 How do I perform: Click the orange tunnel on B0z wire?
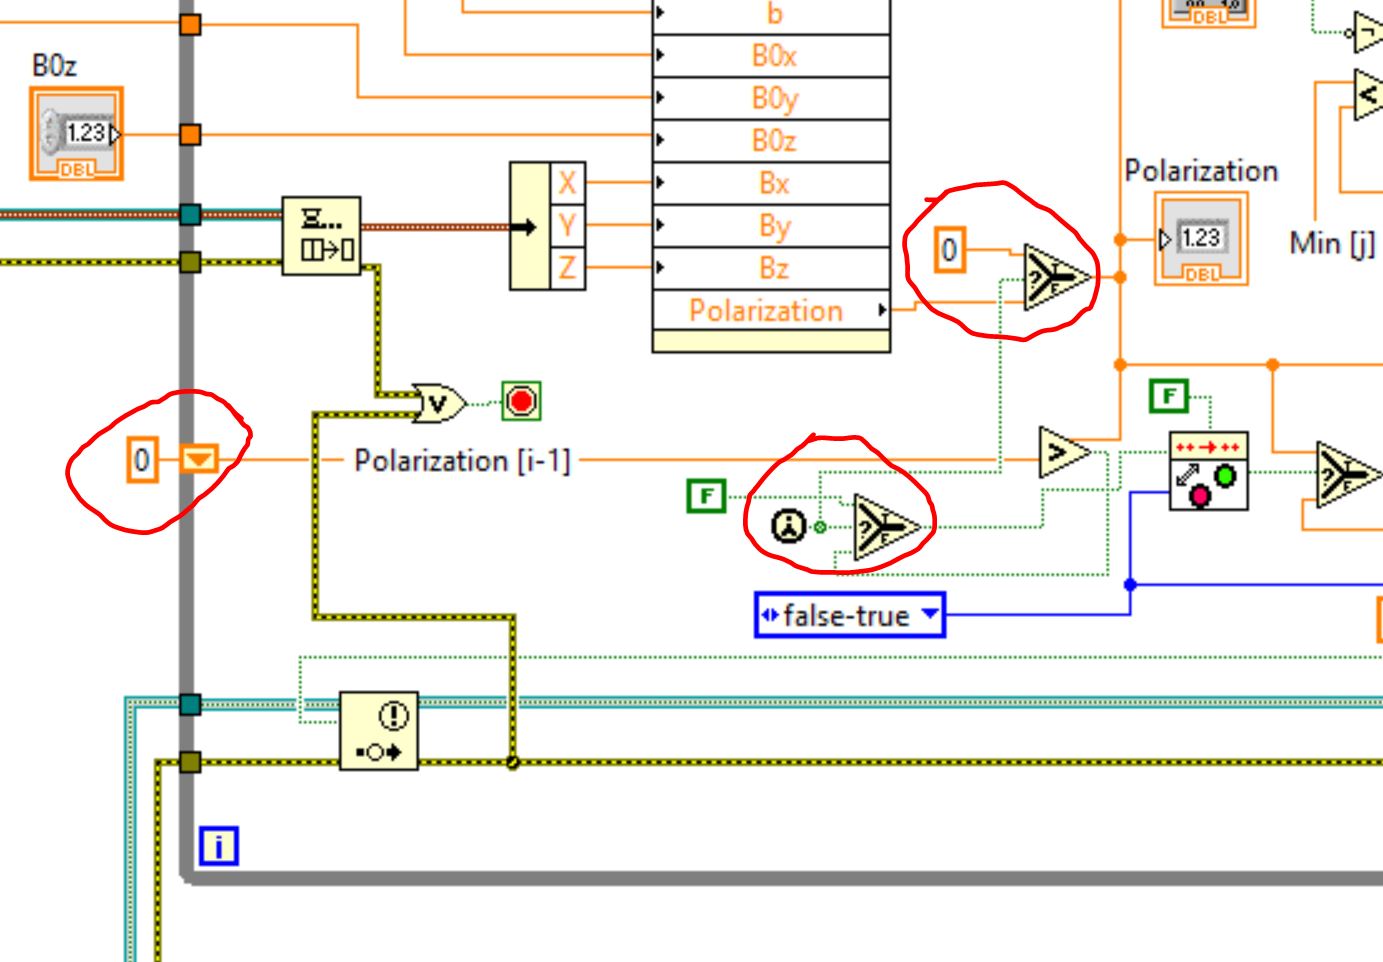[190, 134]
